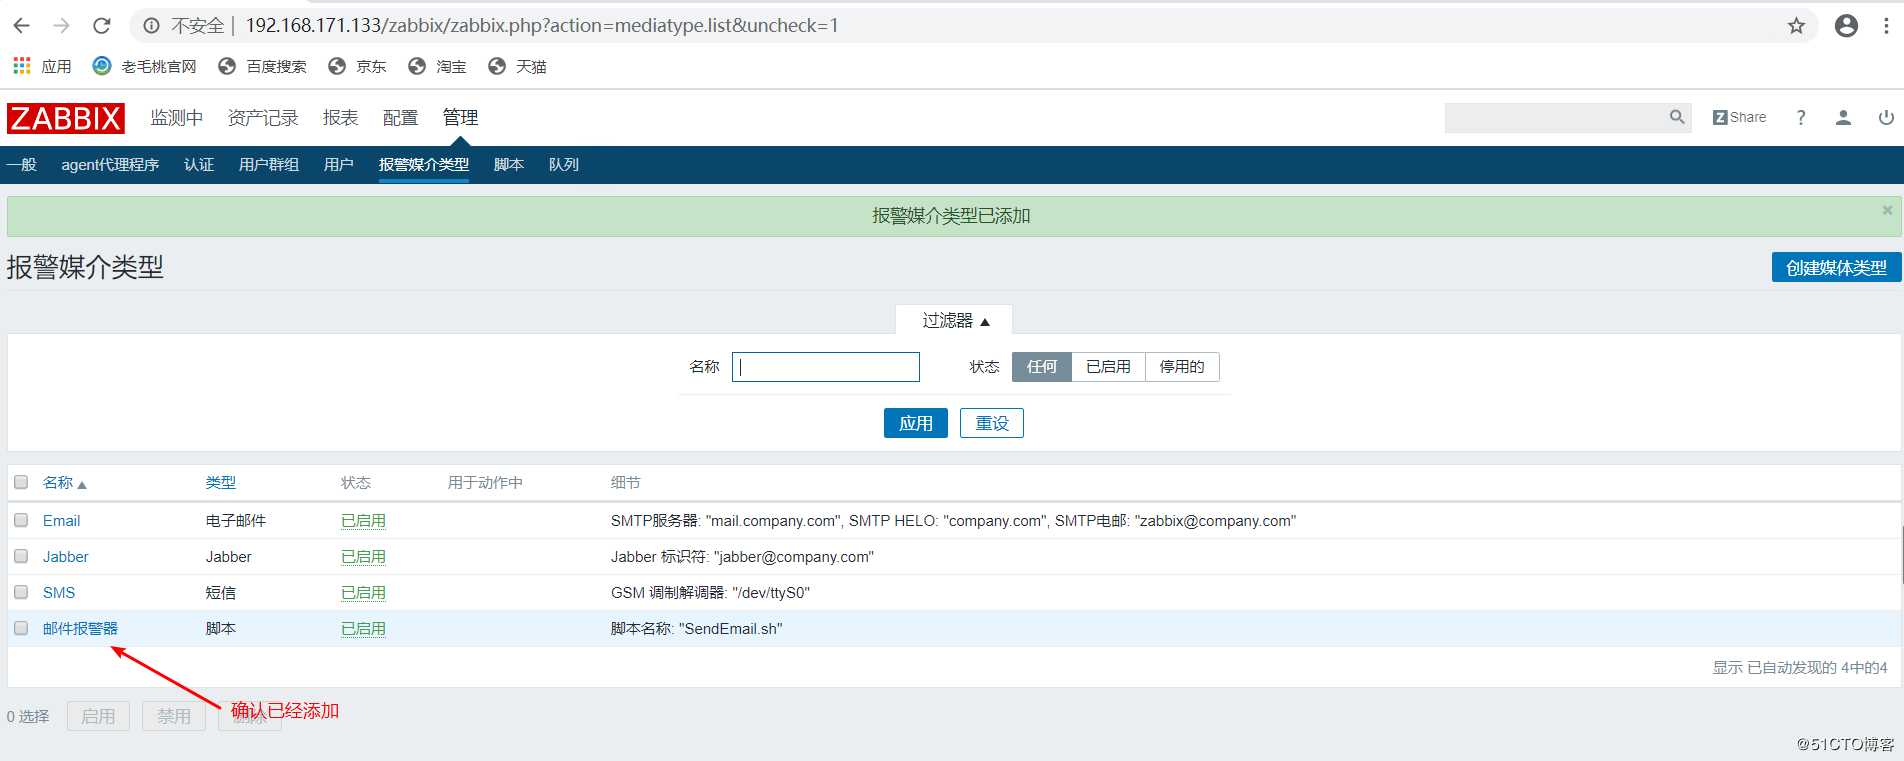Click the bottom 禁用 button
This screenshot has width=1904, height=761.
point(174,716)
